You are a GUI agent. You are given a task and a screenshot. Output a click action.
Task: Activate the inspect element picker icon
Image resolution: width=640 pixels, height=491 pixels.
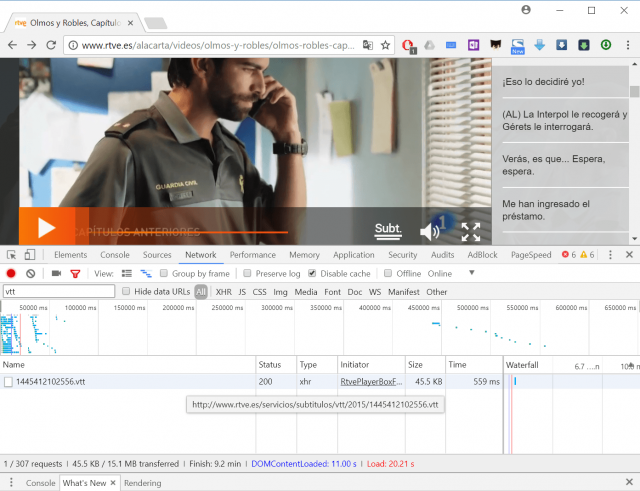tap(11, 255)
